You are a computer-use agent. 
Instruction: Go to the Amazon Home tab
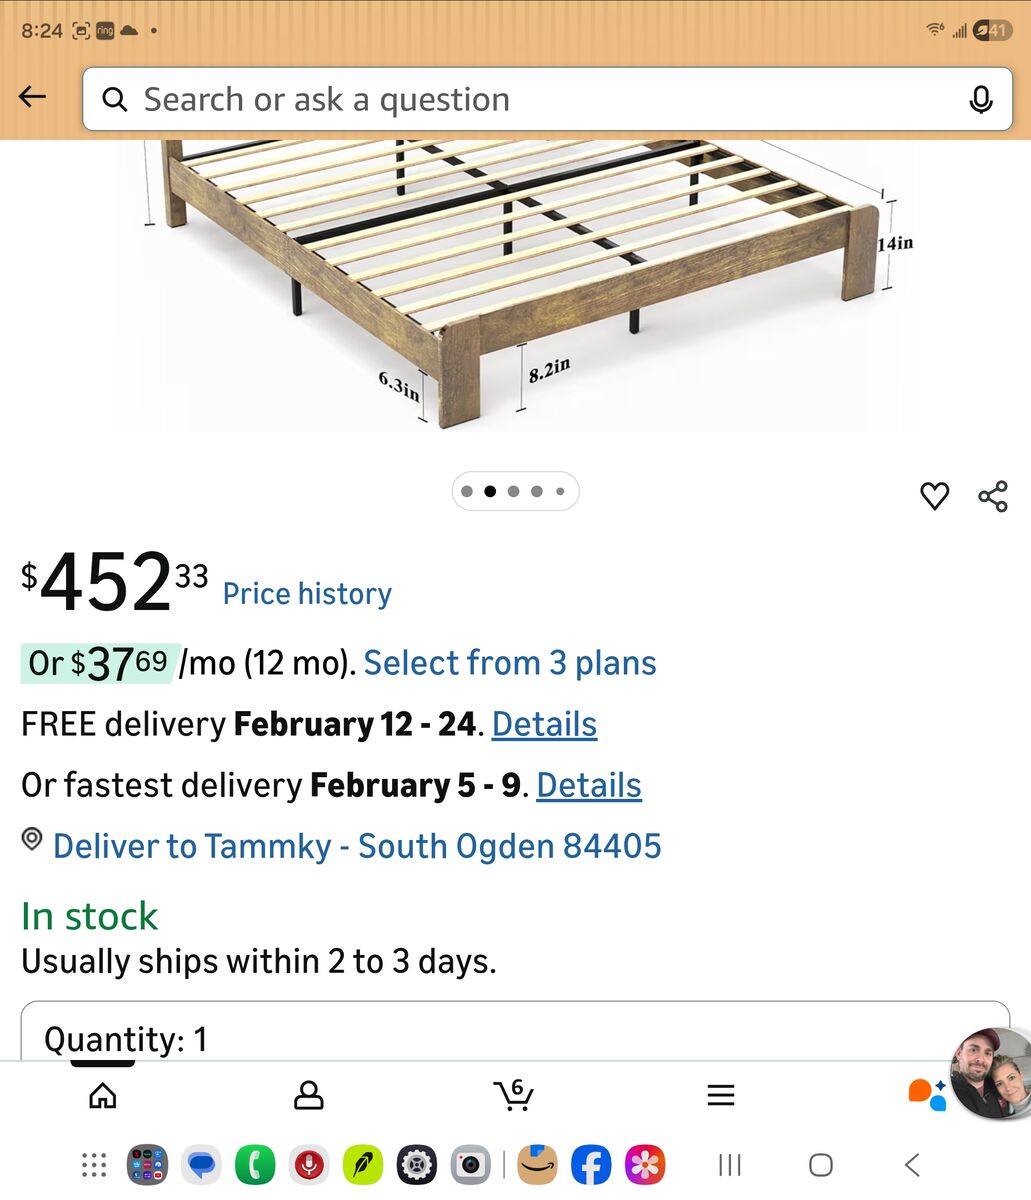pyautogui.click(x=103, y=1096)
